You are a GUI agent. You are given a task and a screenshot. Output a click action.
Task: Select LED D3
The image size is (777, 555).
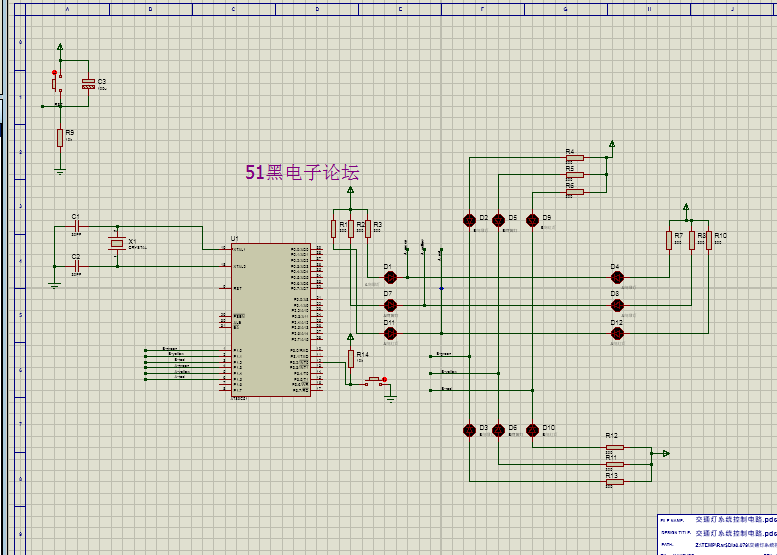(x=469, y=430)
